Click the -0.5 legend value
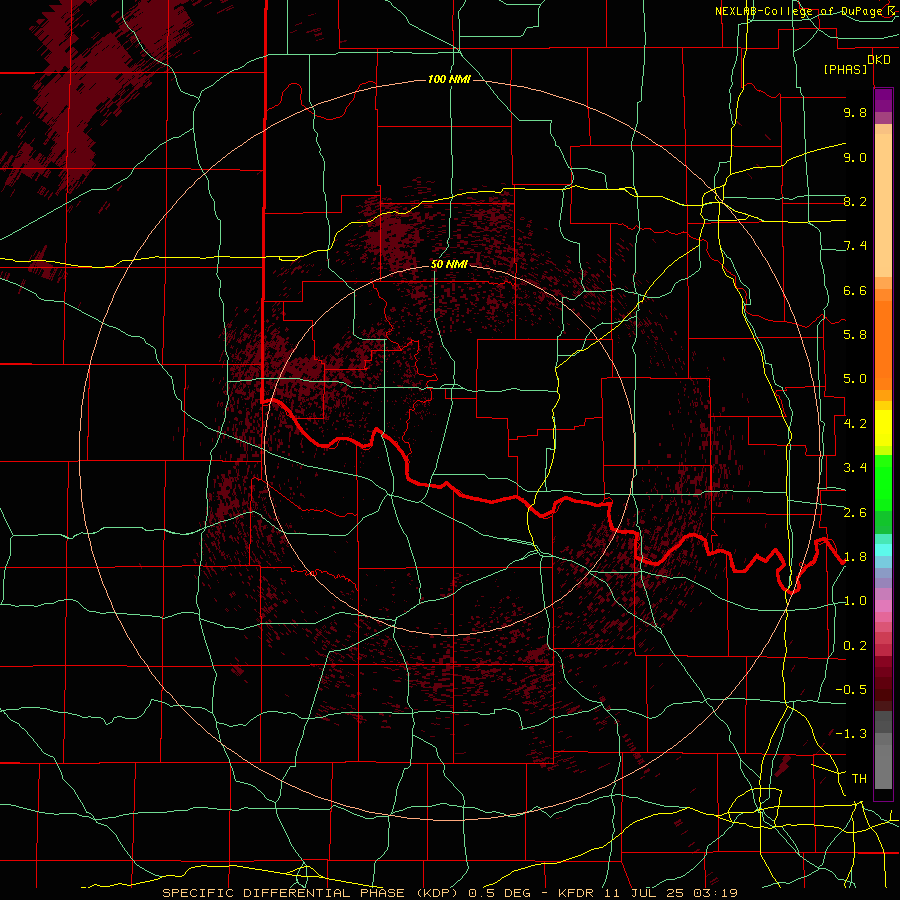 click(x=851, y=690)
